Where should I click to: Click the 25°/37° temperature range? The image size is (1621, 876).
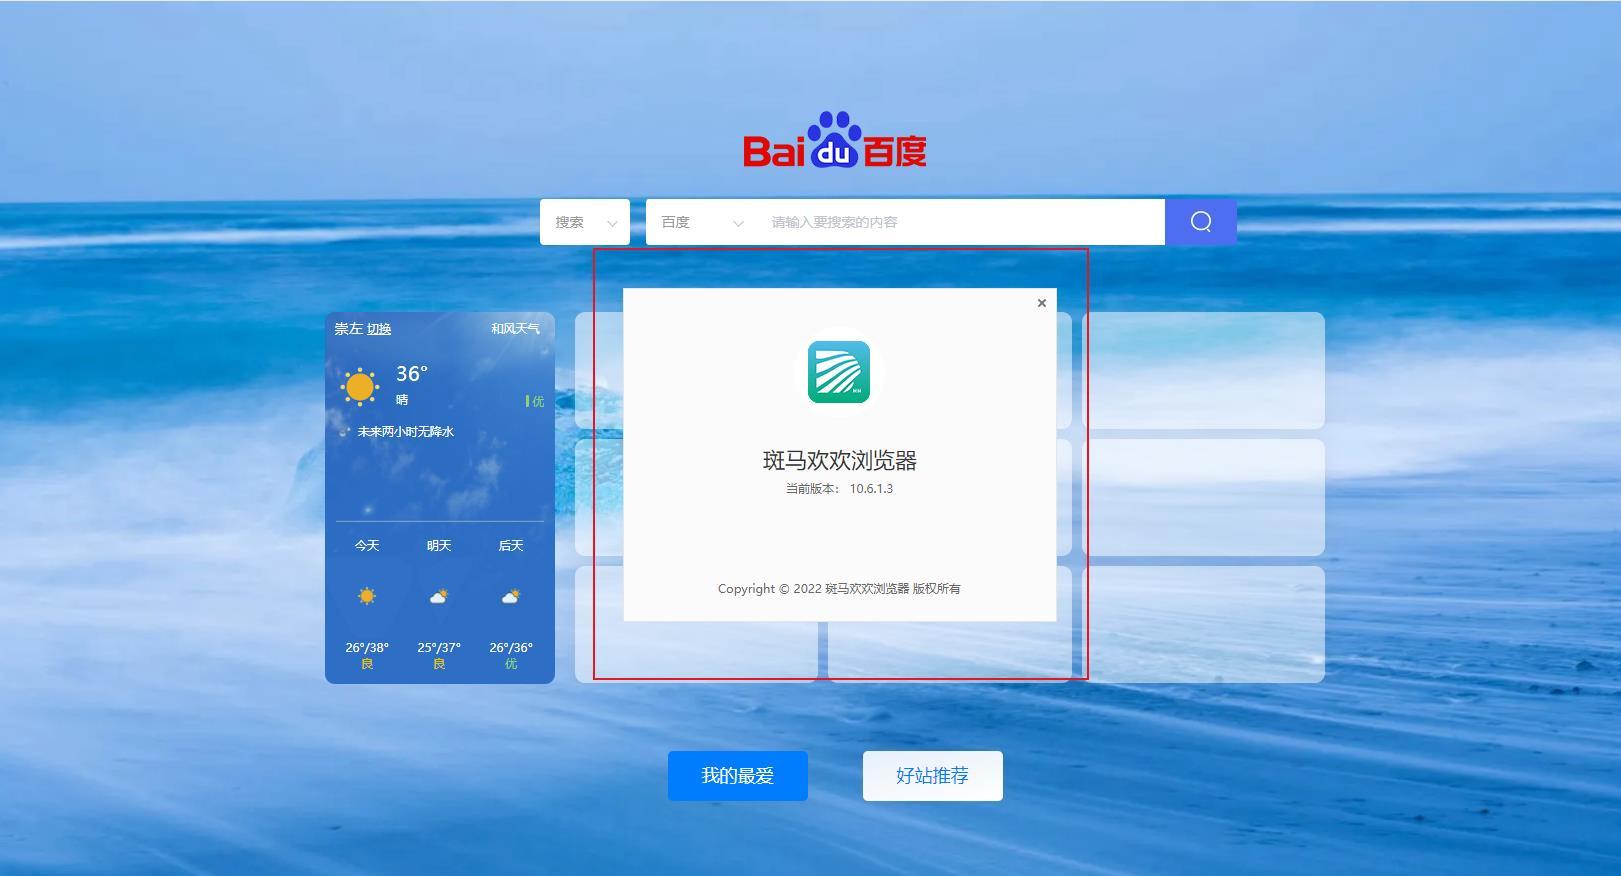coord(439,648)
